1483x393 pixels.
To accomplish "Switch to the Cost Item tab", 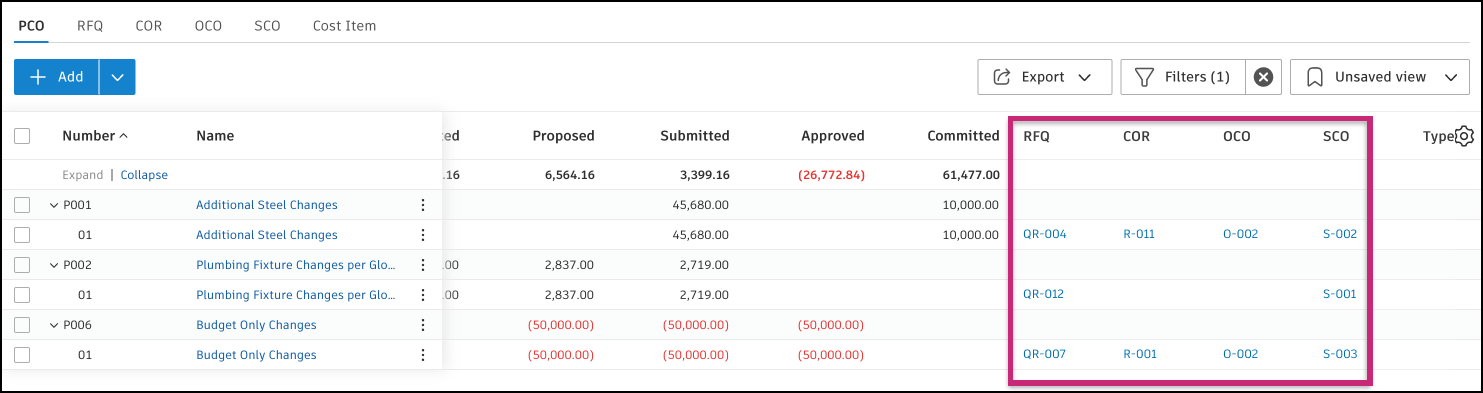I will 344,26.
